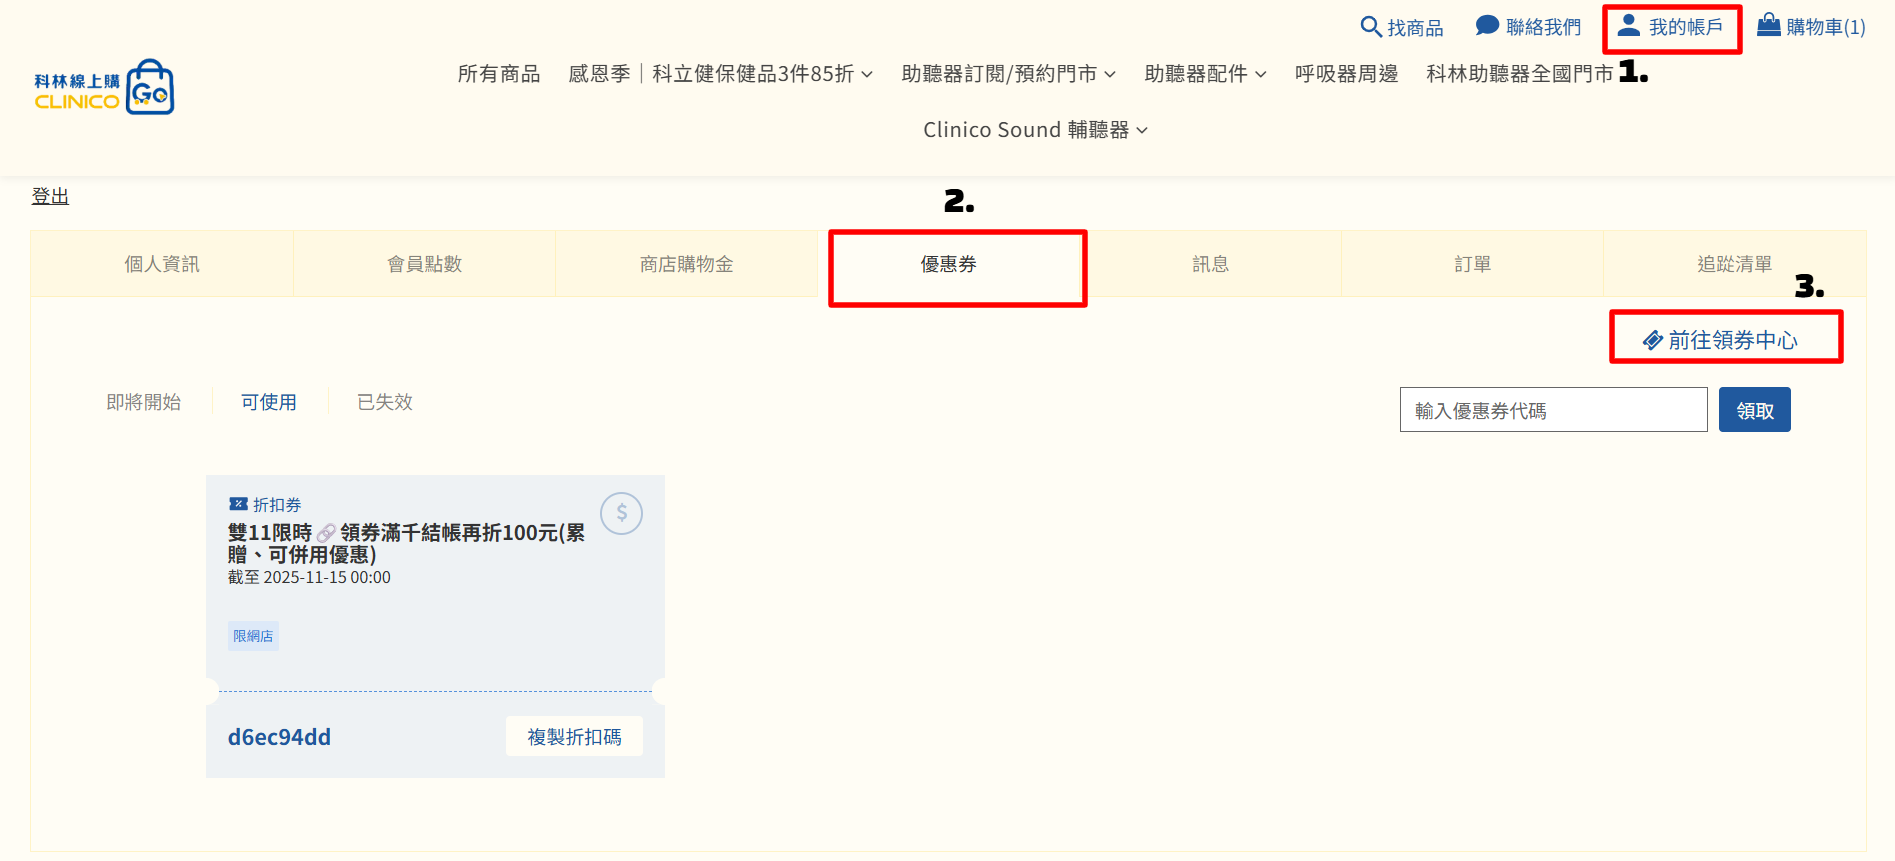
Task: Focus the 輸入優惠券代碼 input field
Action: pos(1554,410)
